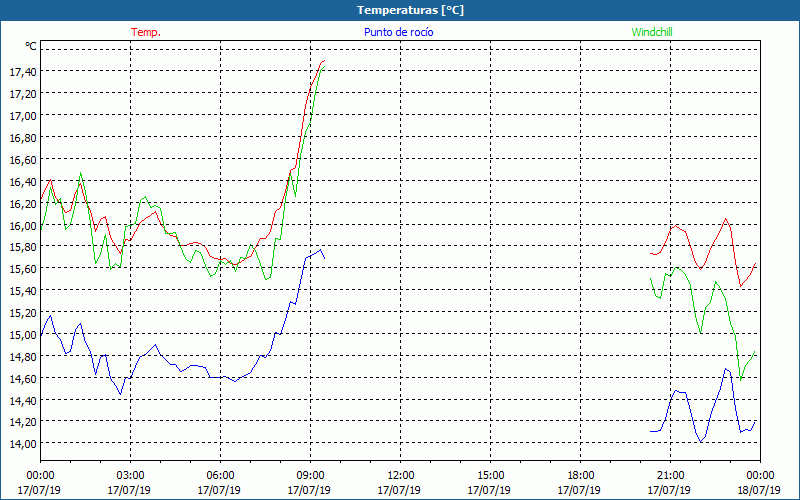Click the 15,80 y-axis value
800x500 pixels.
click(x=23, y=247)
